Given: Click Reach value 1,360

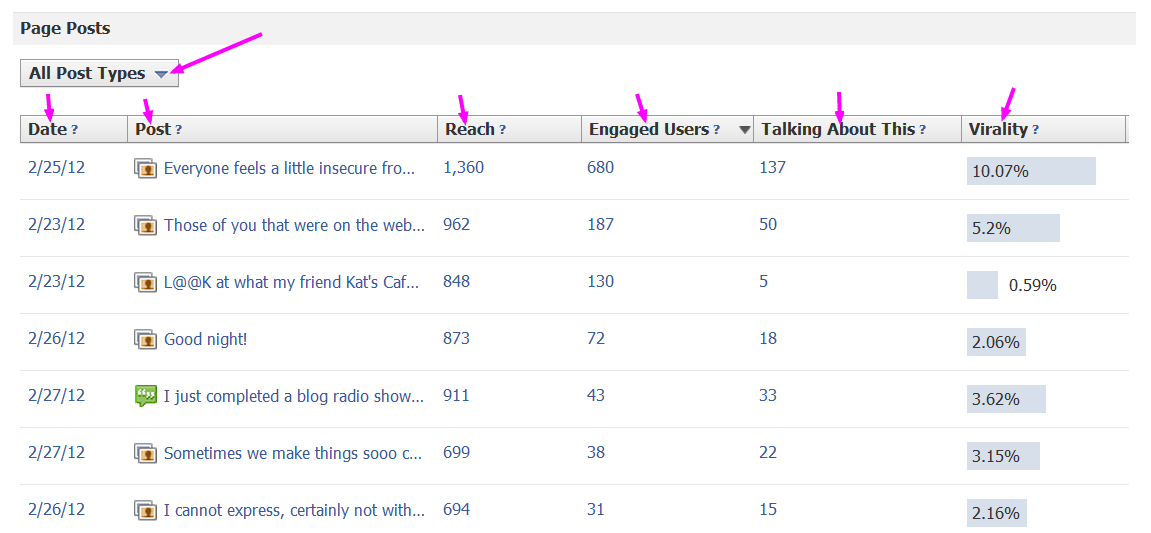Looking at the screenshot, I should 464,167.
